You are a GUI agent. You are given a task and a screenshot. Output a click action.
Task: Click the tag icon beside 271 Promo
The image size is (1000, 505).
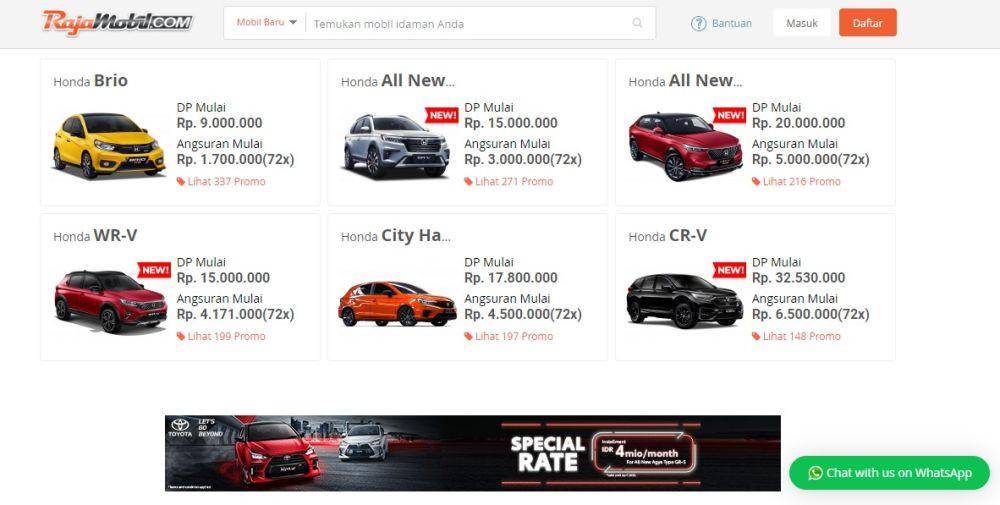click(469, 182)
